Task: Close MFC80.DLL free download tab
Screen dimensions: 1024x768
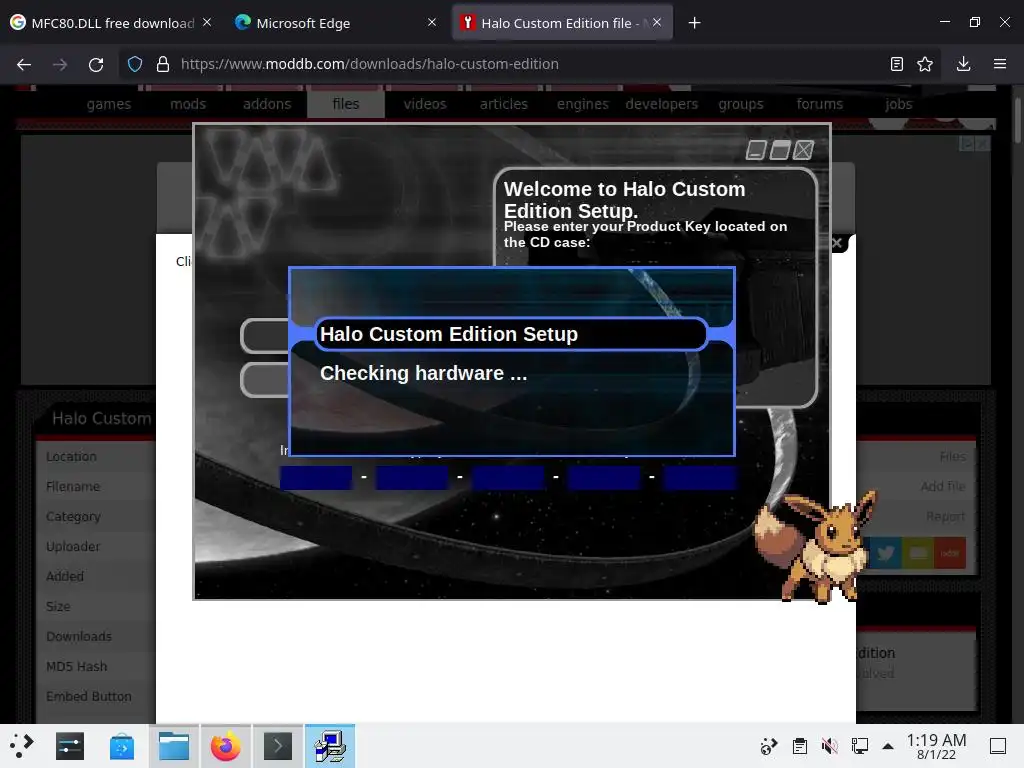Action: 207,22
